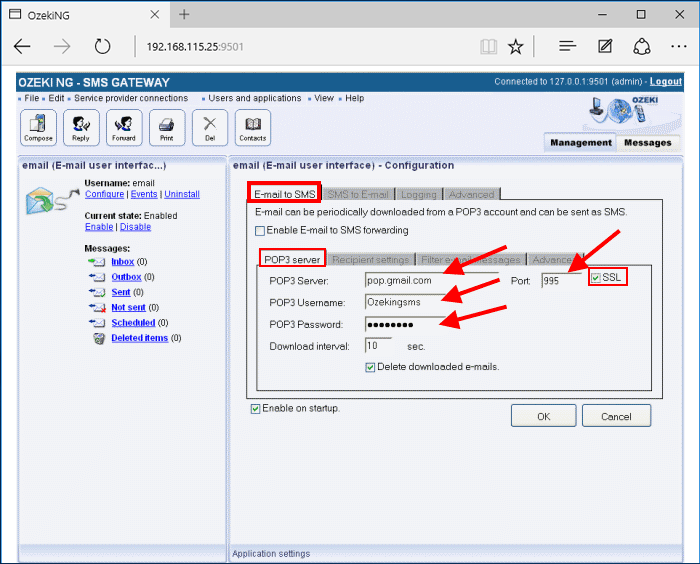Click the Deleted items trash icon

click(99, 338)
